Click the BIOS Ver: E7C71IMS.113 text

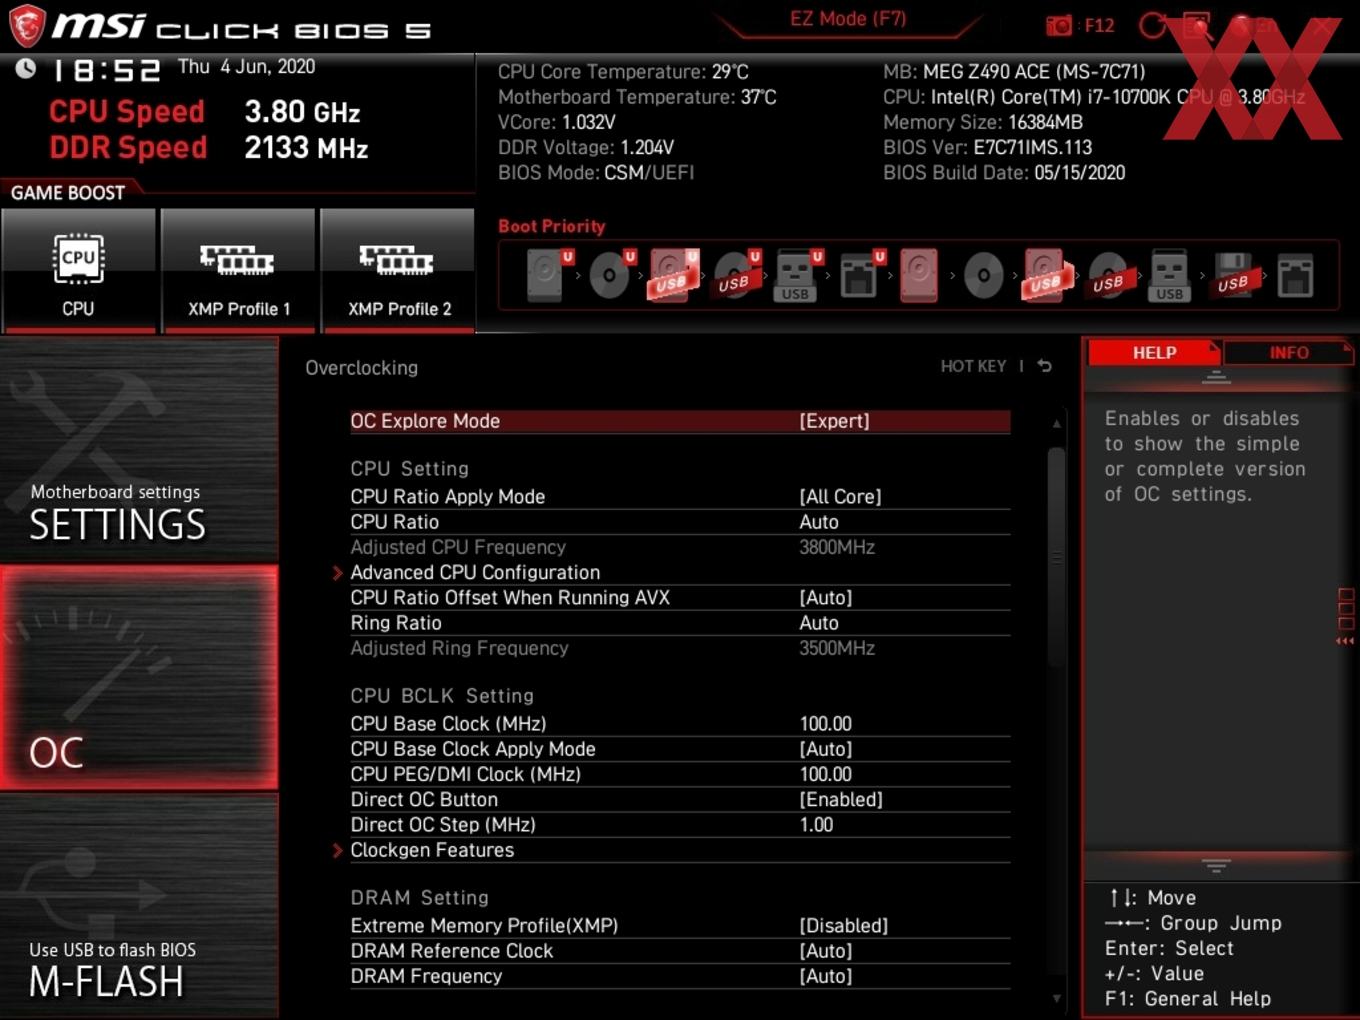(x=987, y=147)
